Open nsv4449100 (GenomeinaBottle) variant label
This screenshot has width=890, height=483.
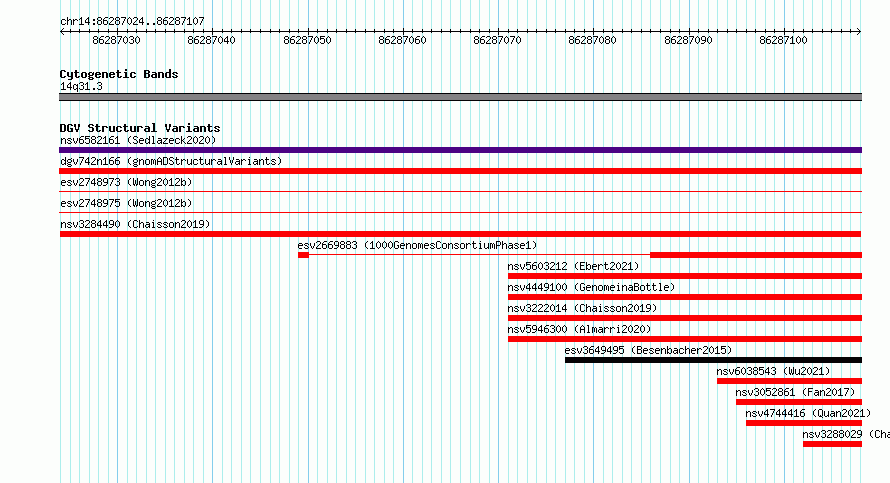click(591, 287)
